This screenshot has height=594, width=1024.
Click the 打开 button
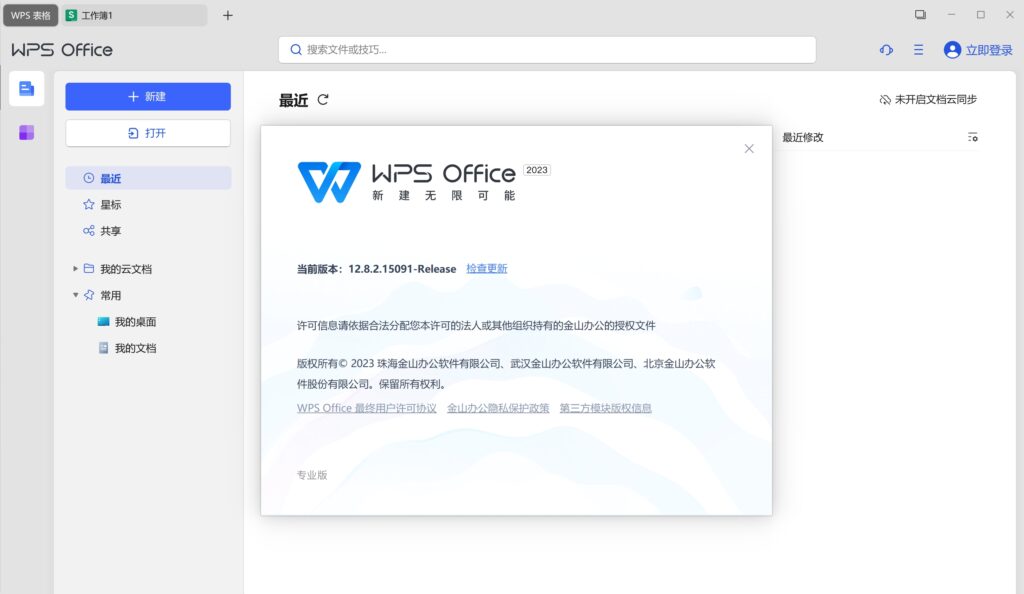click(148, 133)
